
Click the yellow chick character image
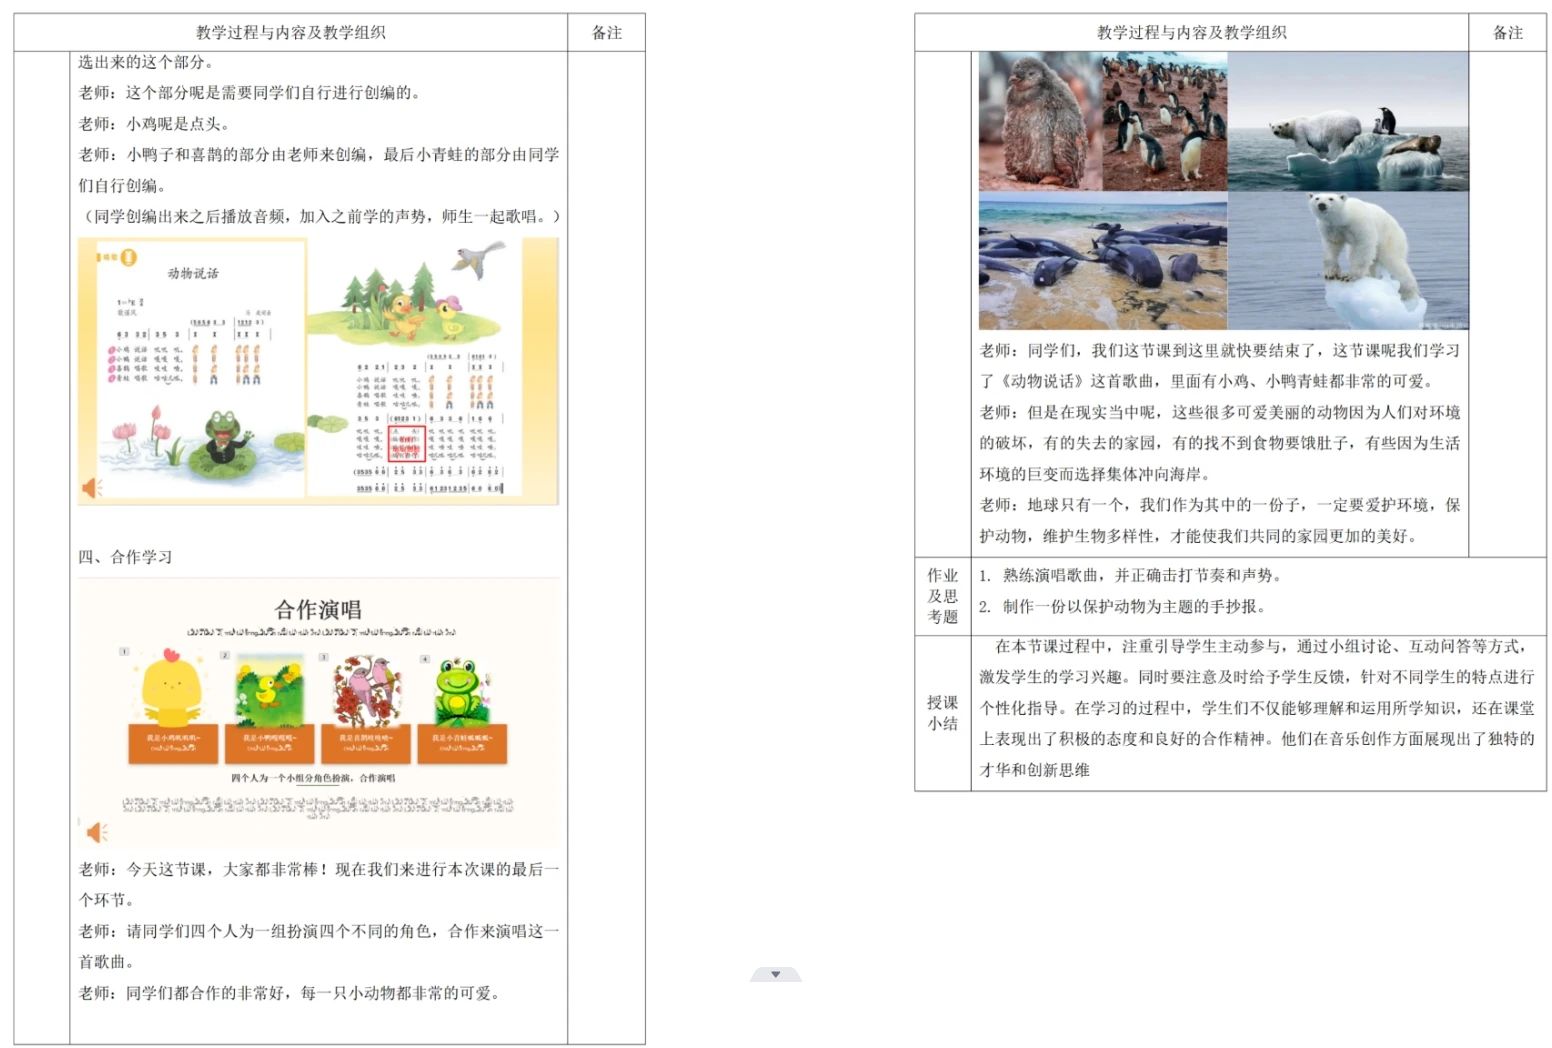[x=171, y=688]
